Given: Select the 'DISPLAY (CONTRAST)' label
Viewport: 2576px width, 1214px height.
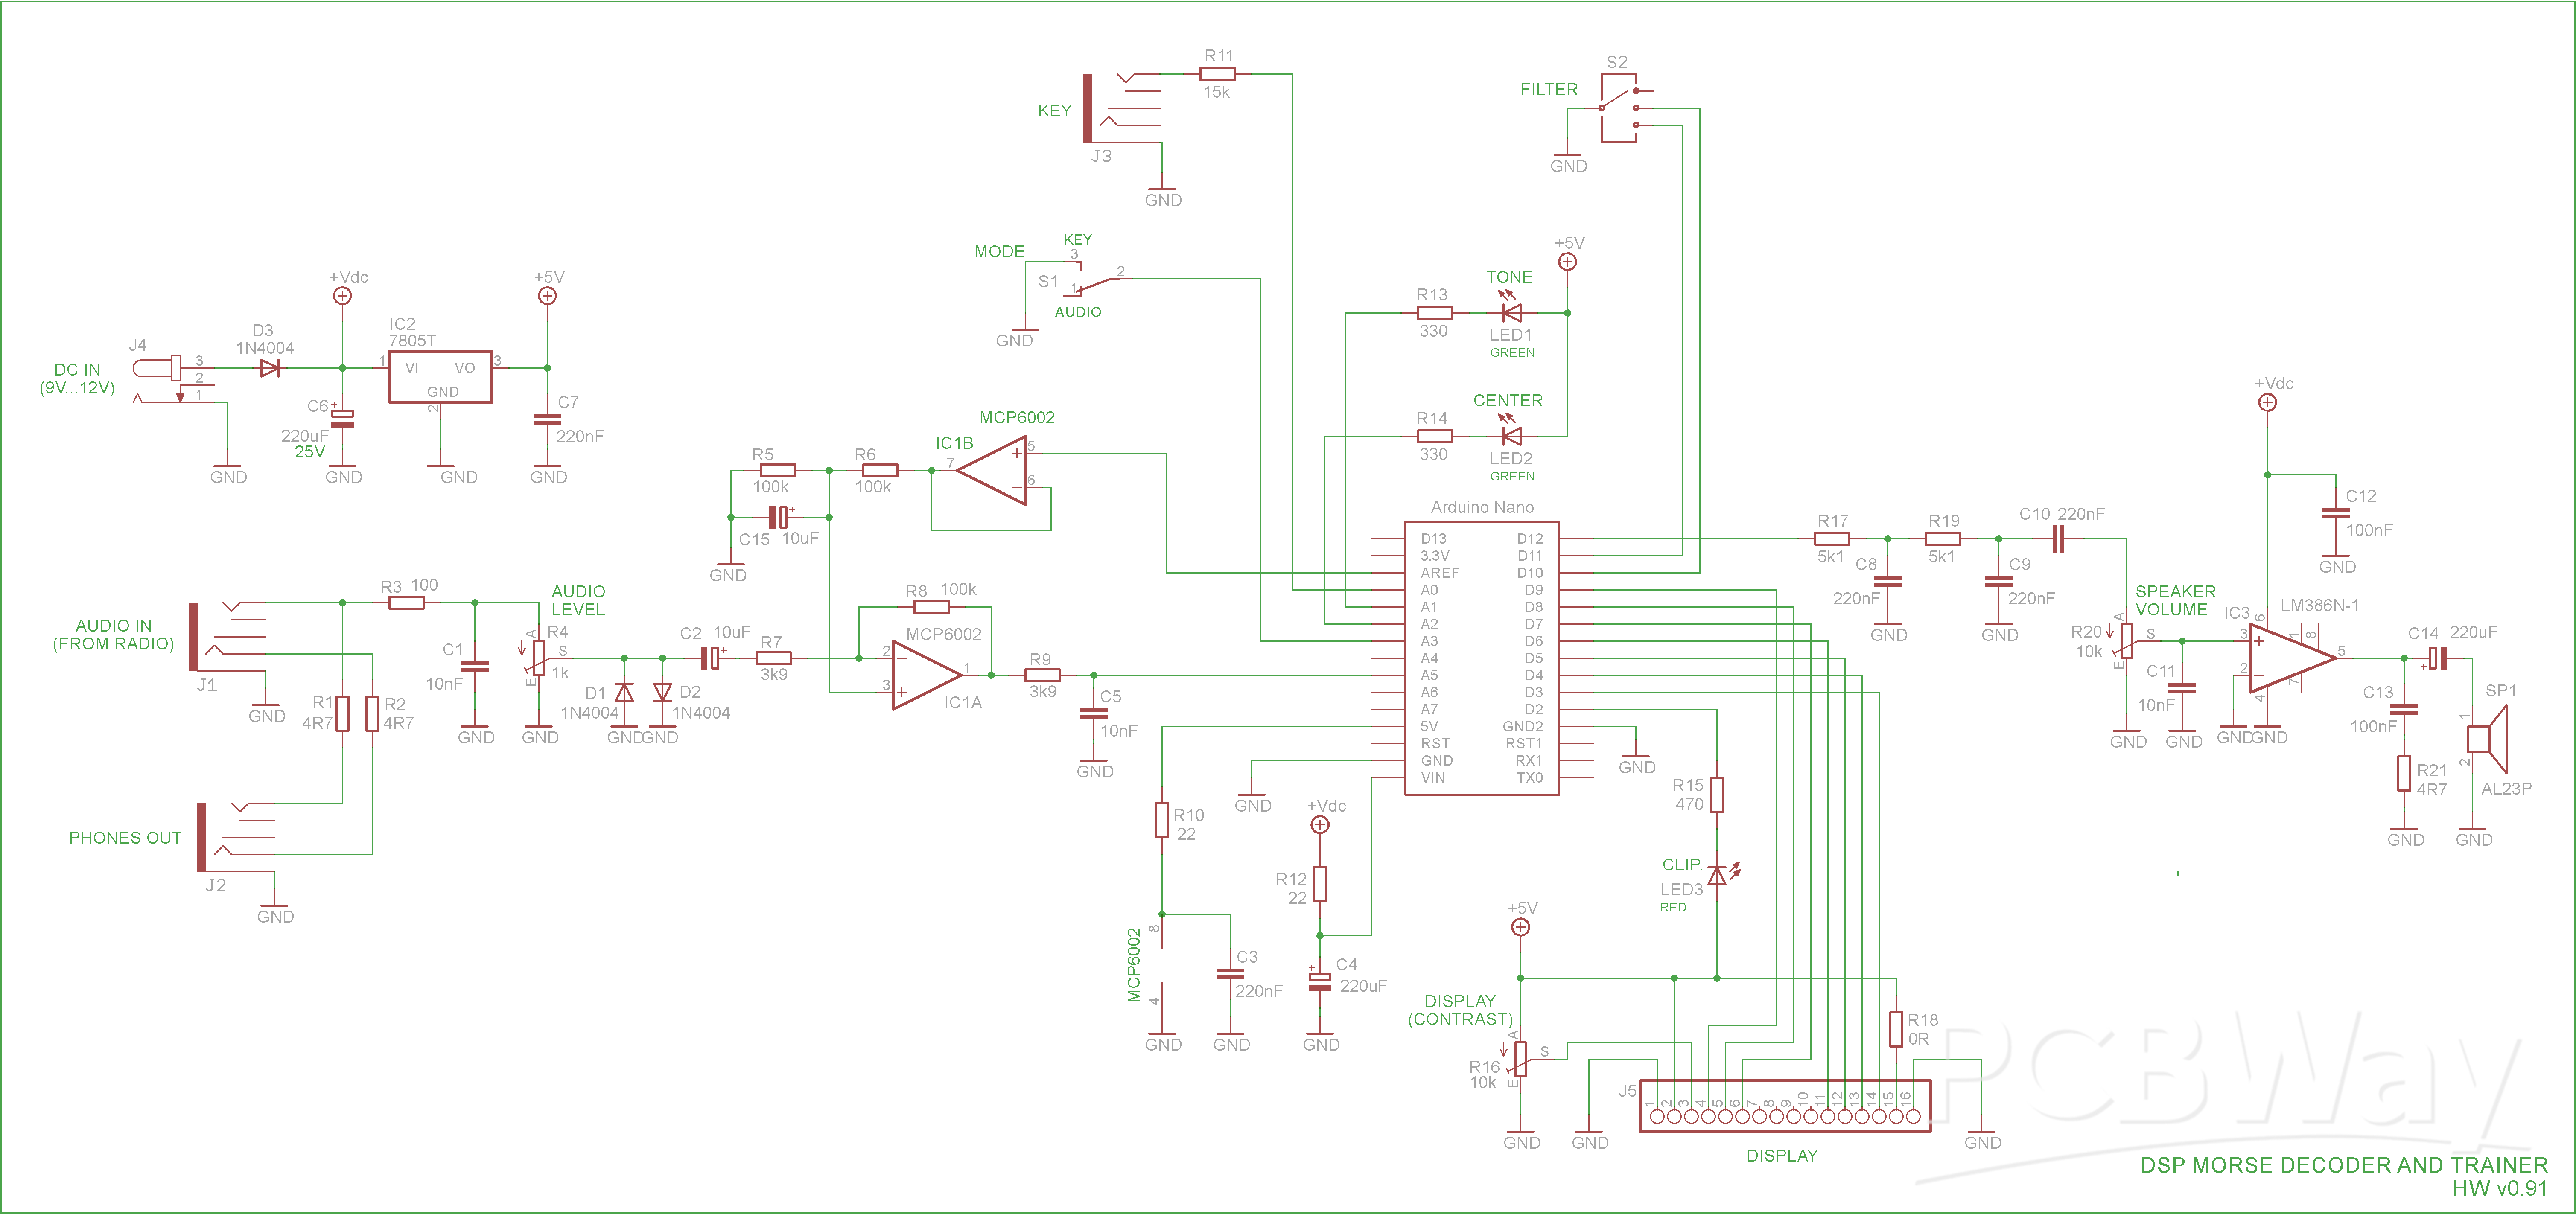Looking at the screenshot, I should [1460, 1010].
